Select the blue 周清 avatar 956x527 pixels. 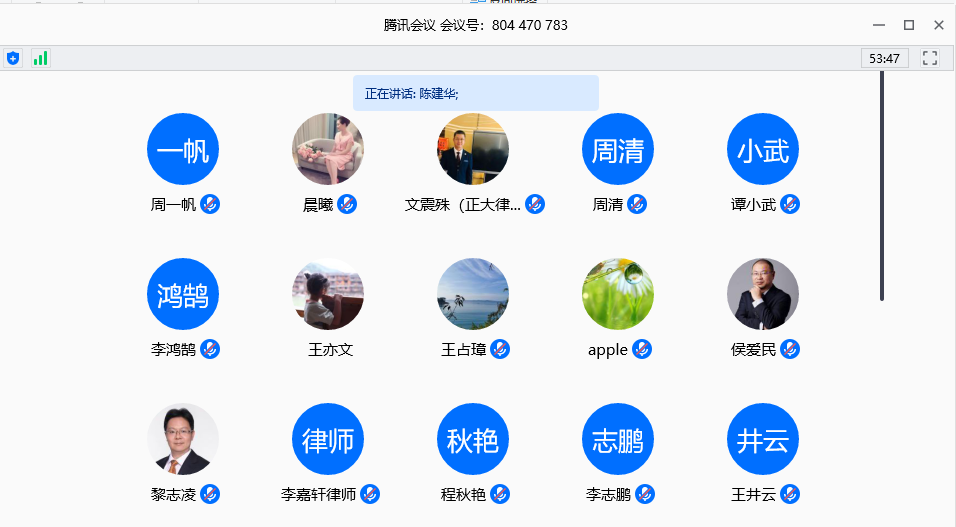tap(618, 149)
